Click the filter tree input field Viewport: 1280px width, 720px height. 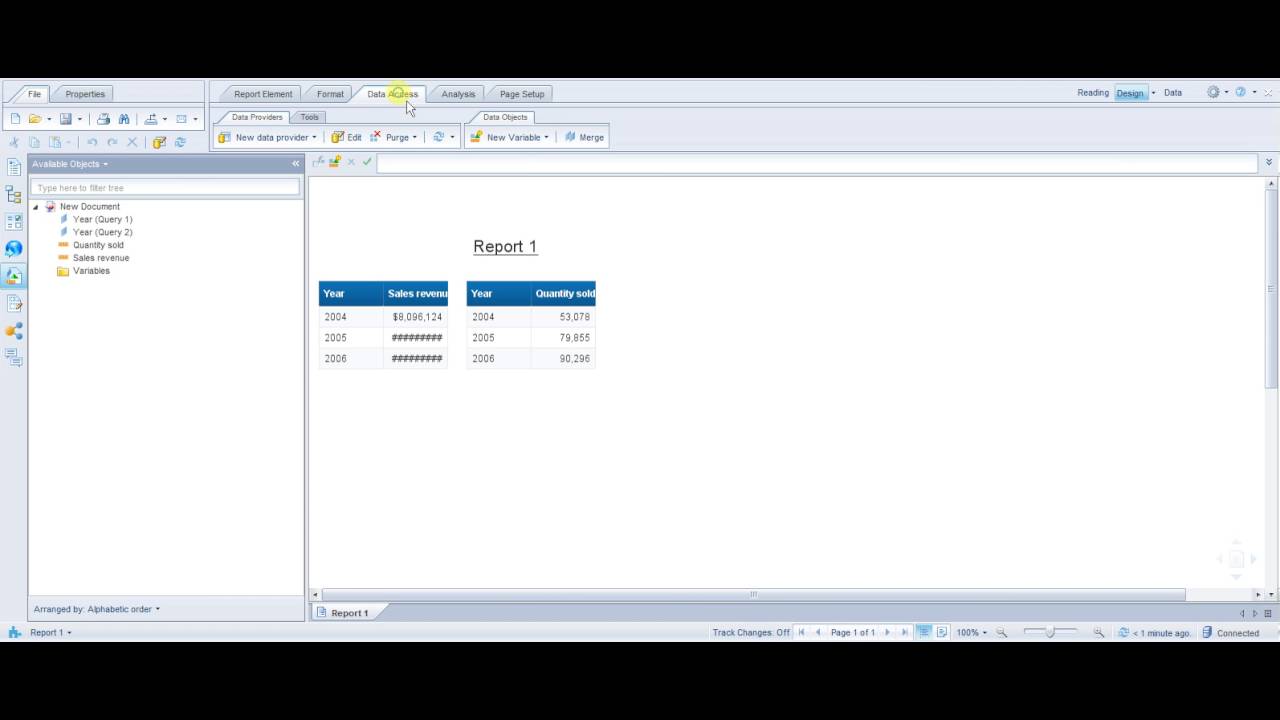point(165,188)
